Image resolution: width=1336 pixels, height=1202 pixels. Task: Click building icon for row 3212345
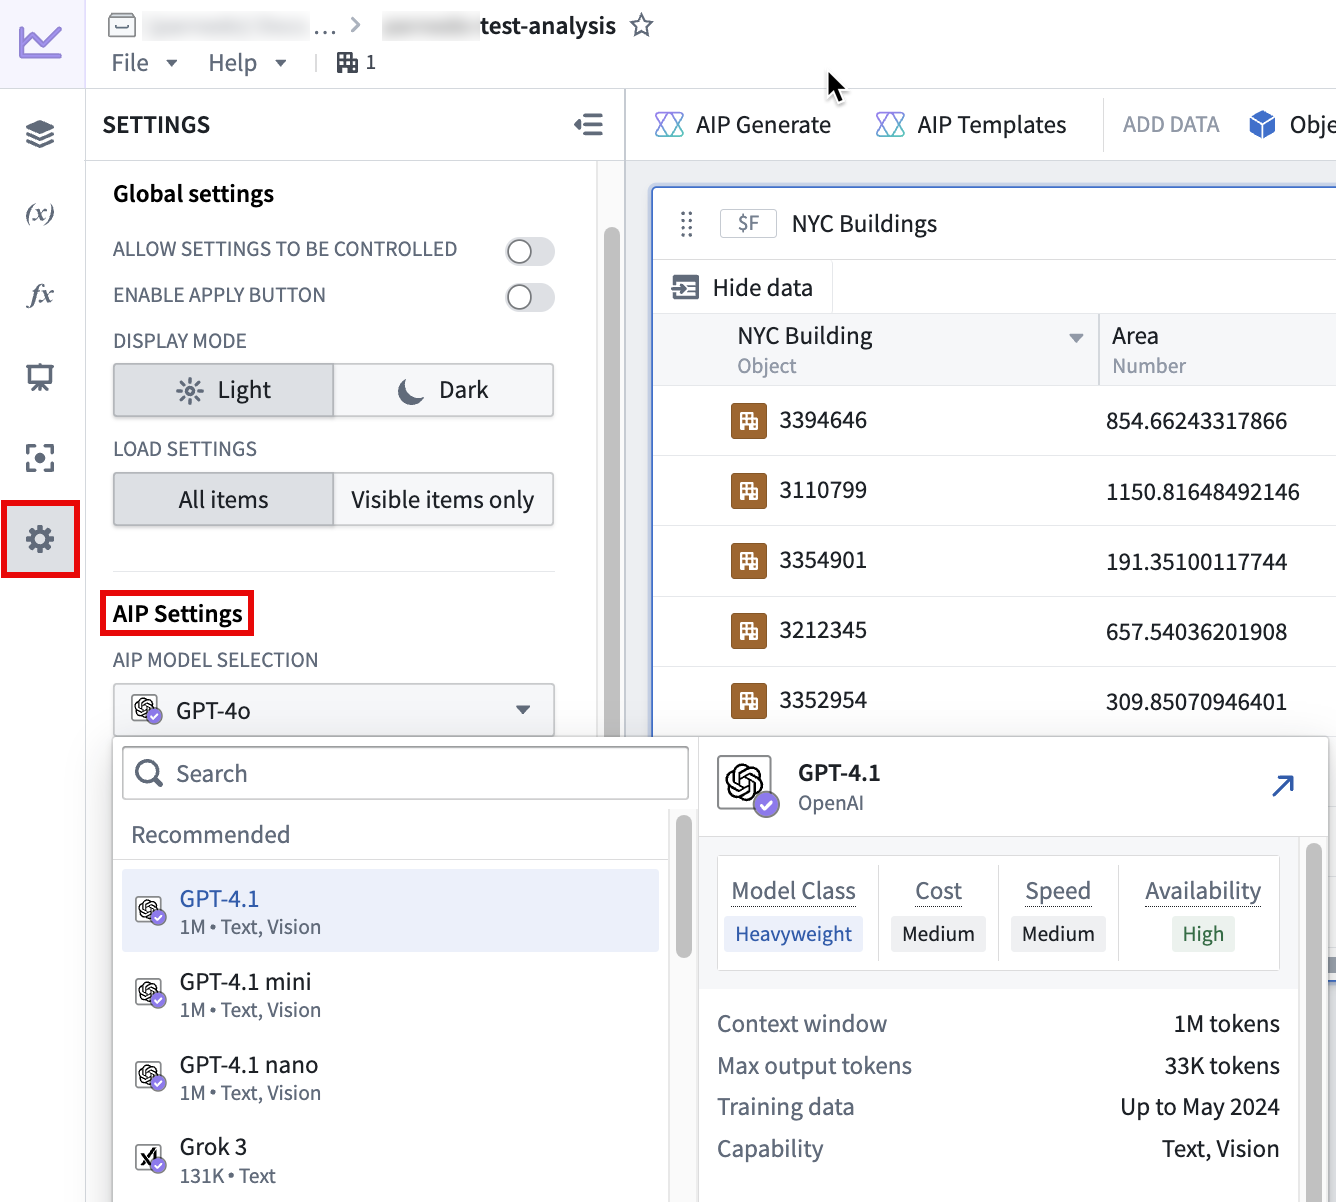click(x=749, y=631)
